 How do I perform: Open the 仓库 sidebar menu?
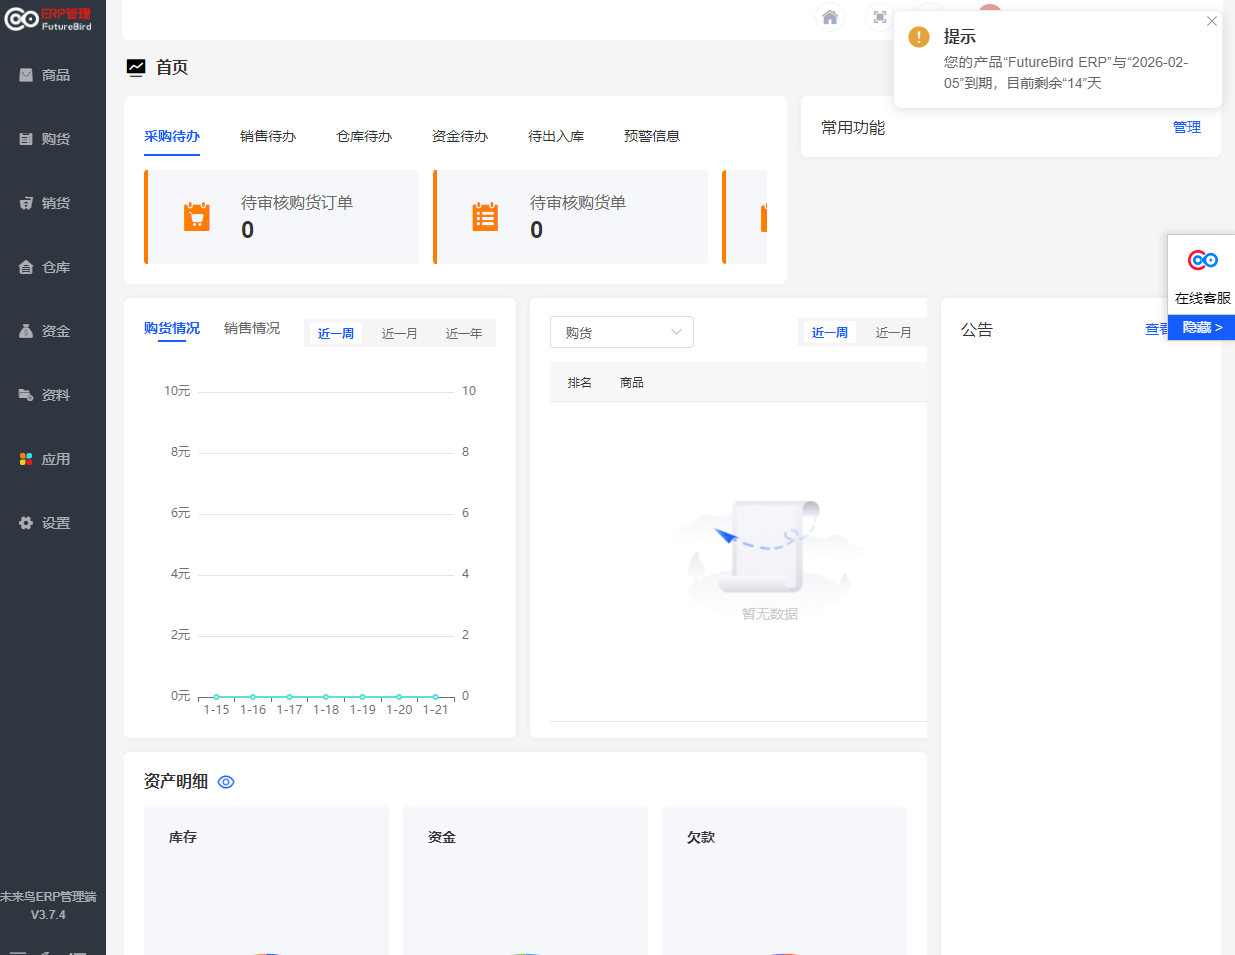(45, 267)
